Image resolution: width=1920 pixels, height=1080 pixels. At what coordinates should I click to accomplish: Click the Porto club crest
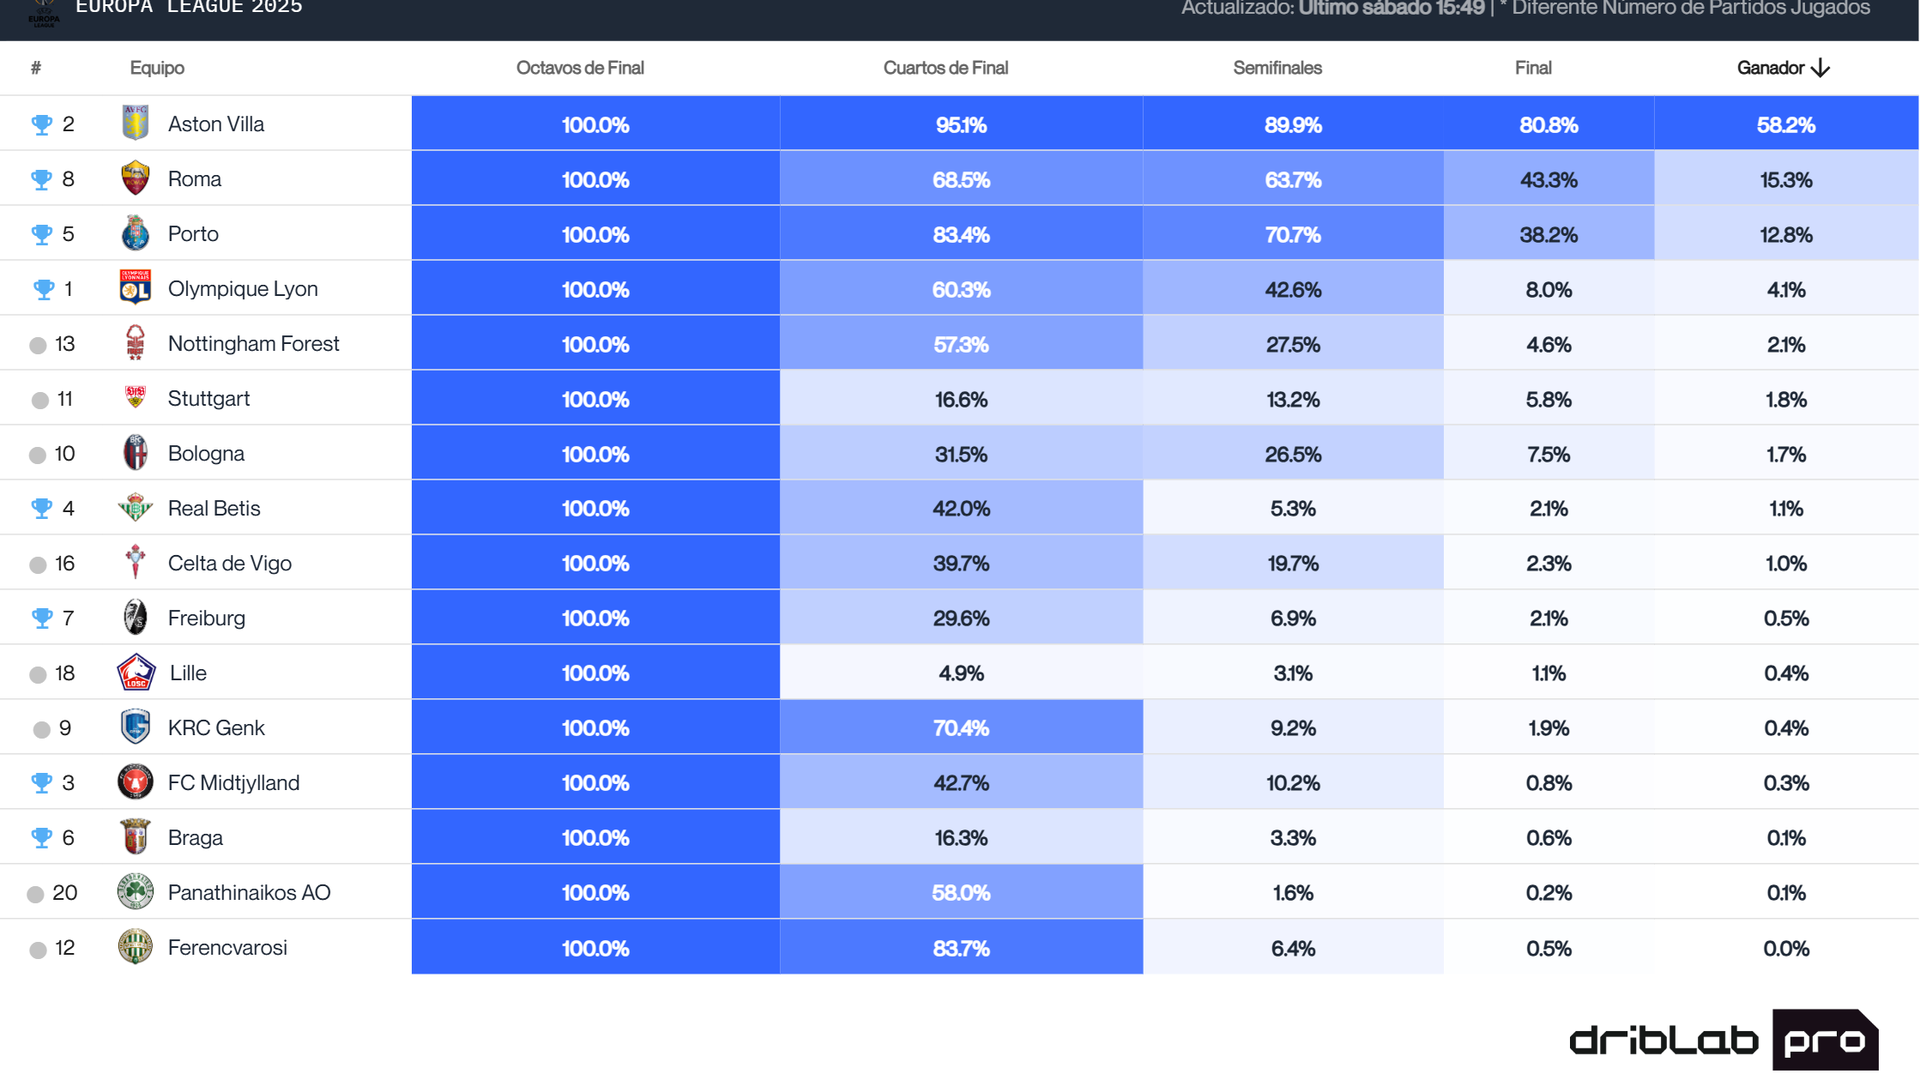click(135, 233)
